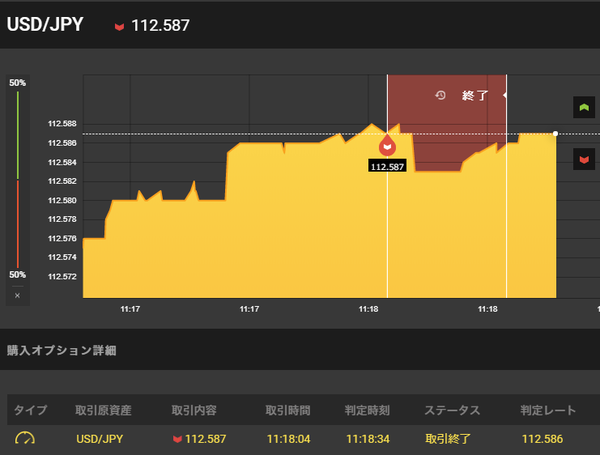Click the white current-price dot on chart
This screenshot has height=455, width=600.
pyautogui.click(x=555, y=134)
